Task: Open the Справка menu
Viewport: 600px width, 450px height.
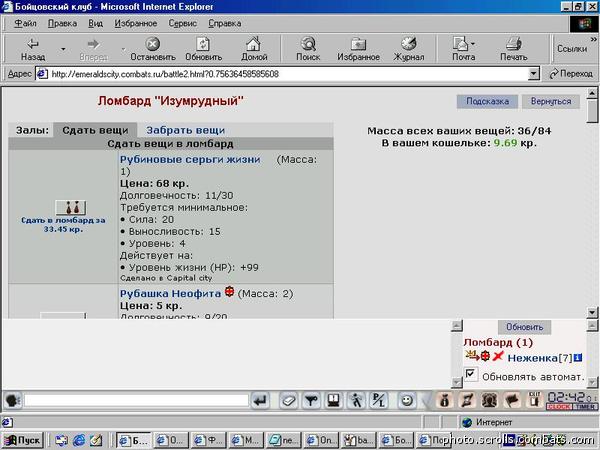Action: point(225,23)
